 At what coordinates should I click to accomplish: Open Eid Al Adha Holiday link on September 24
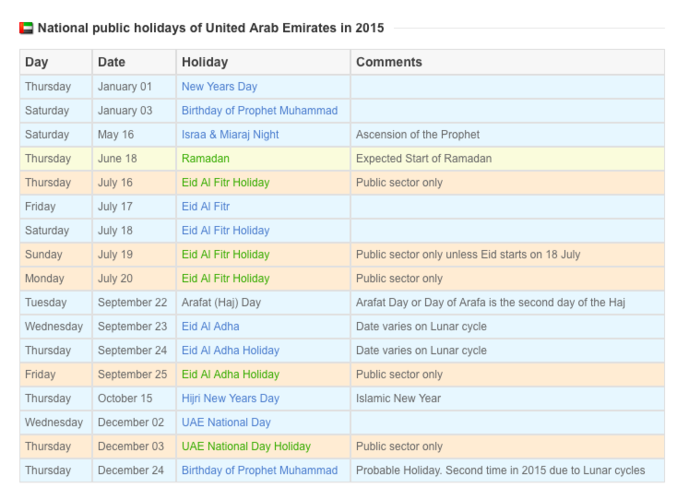click(231, 350)
